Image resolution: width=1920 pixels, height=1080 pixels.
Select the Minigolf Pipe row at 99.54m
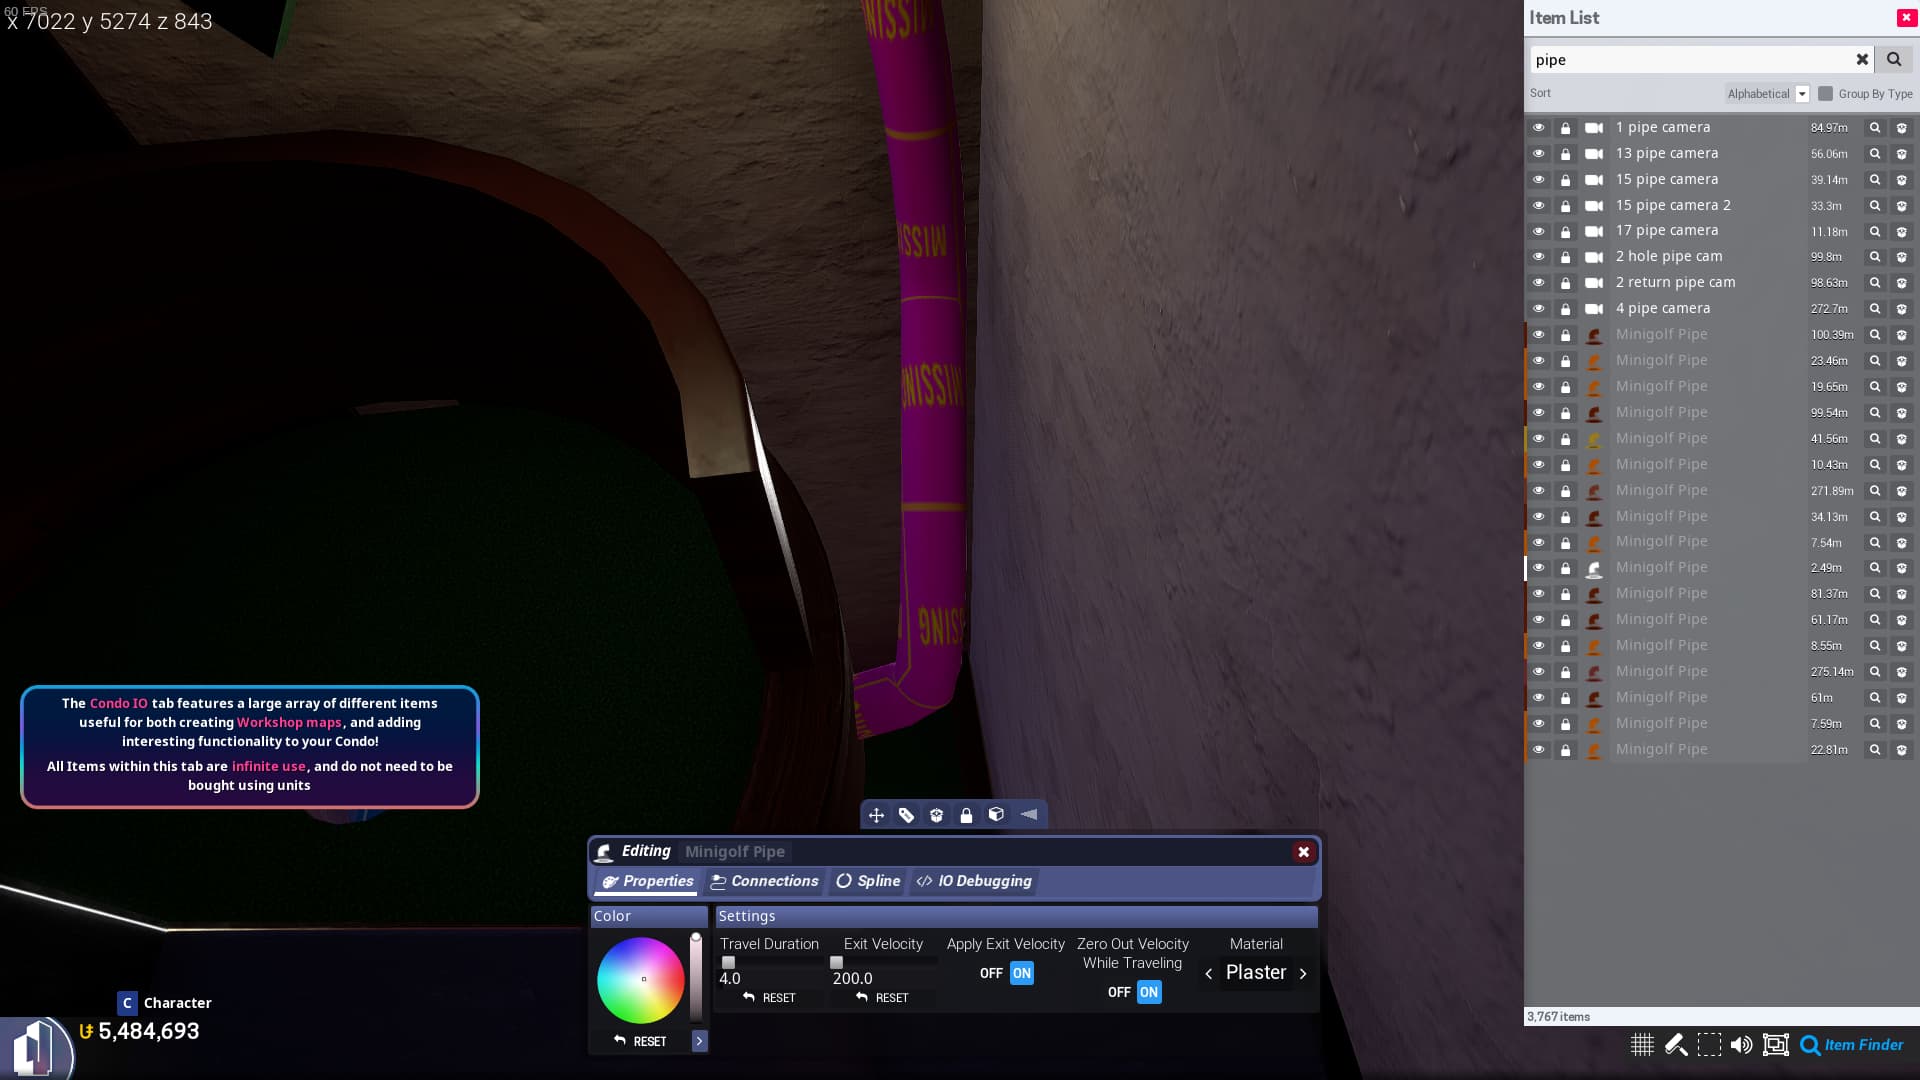(1720, 413)
